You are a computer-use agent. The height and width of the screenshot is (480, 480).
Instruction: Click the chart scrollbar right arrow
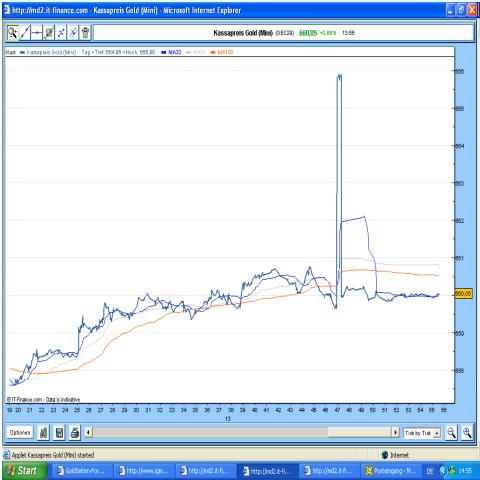tap(395, 433)
